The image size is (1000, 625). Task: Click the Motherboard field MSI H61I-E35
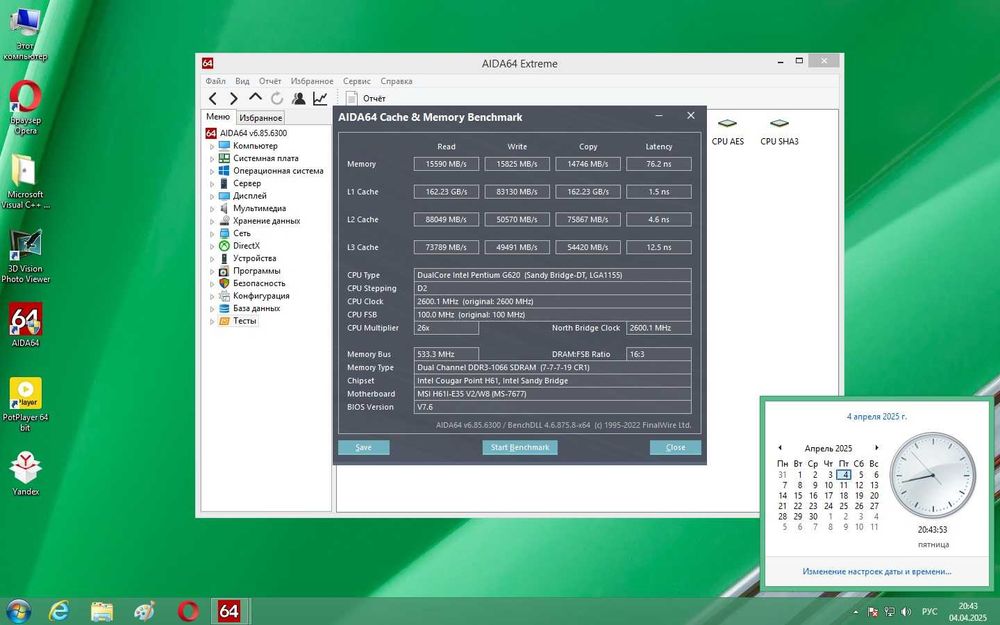coord(552,393)
